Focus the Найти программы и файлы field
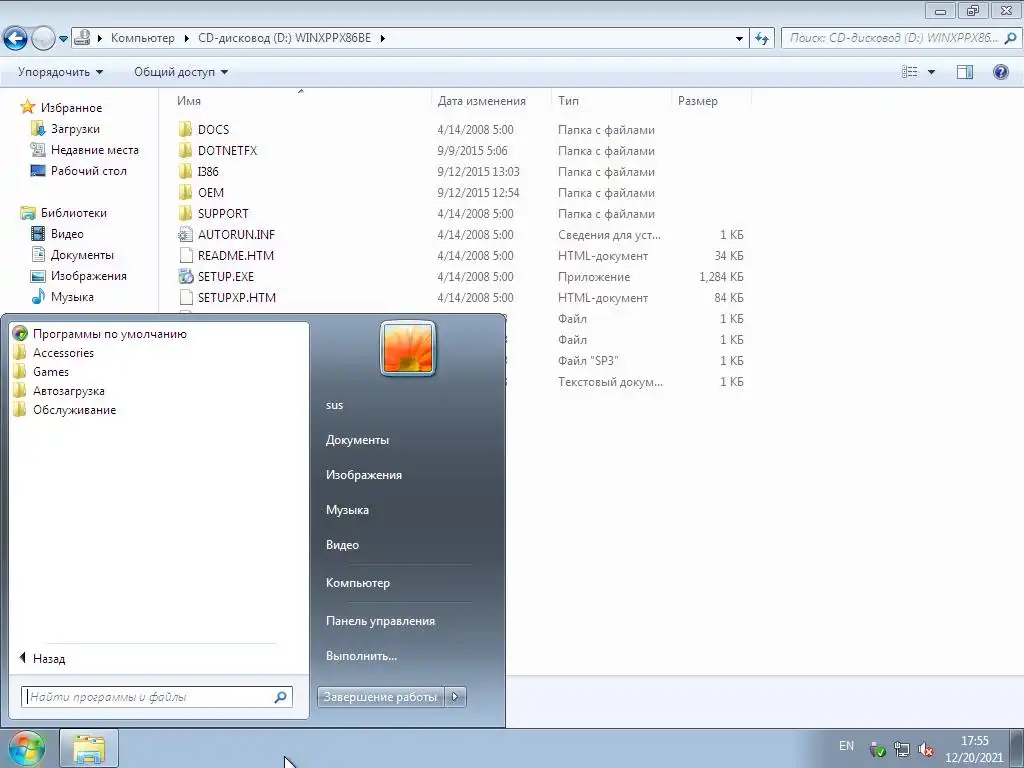Viewport: 1024px width, 768px height. point(157,697)
